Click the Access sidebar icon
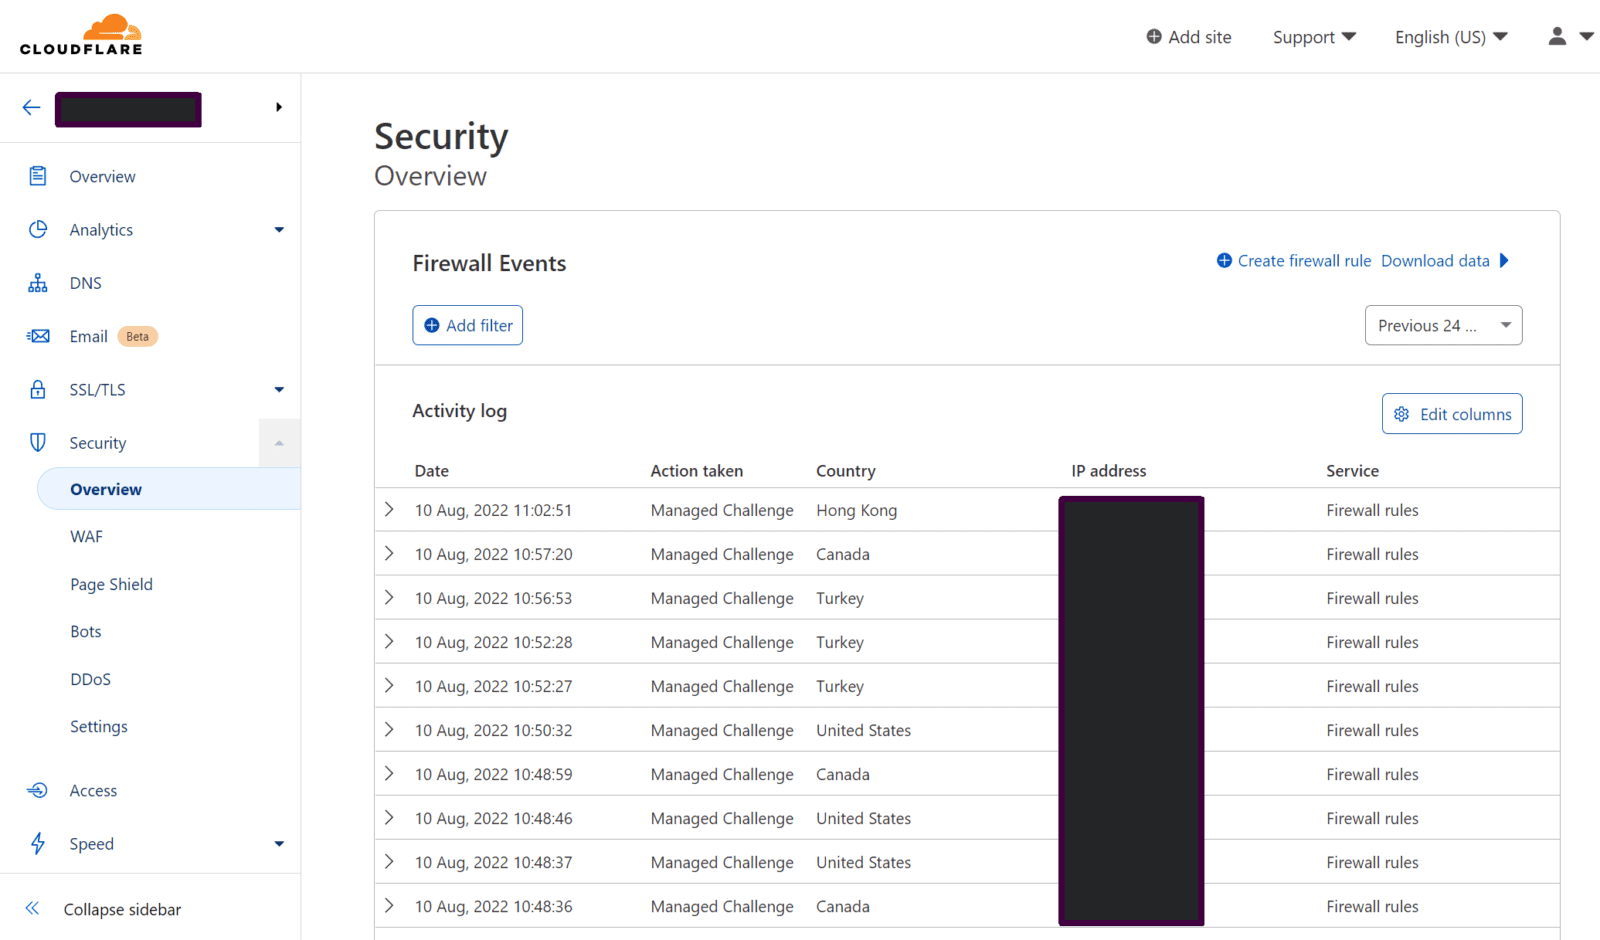The image size is (1600, 940). click(x=37, y=790)
